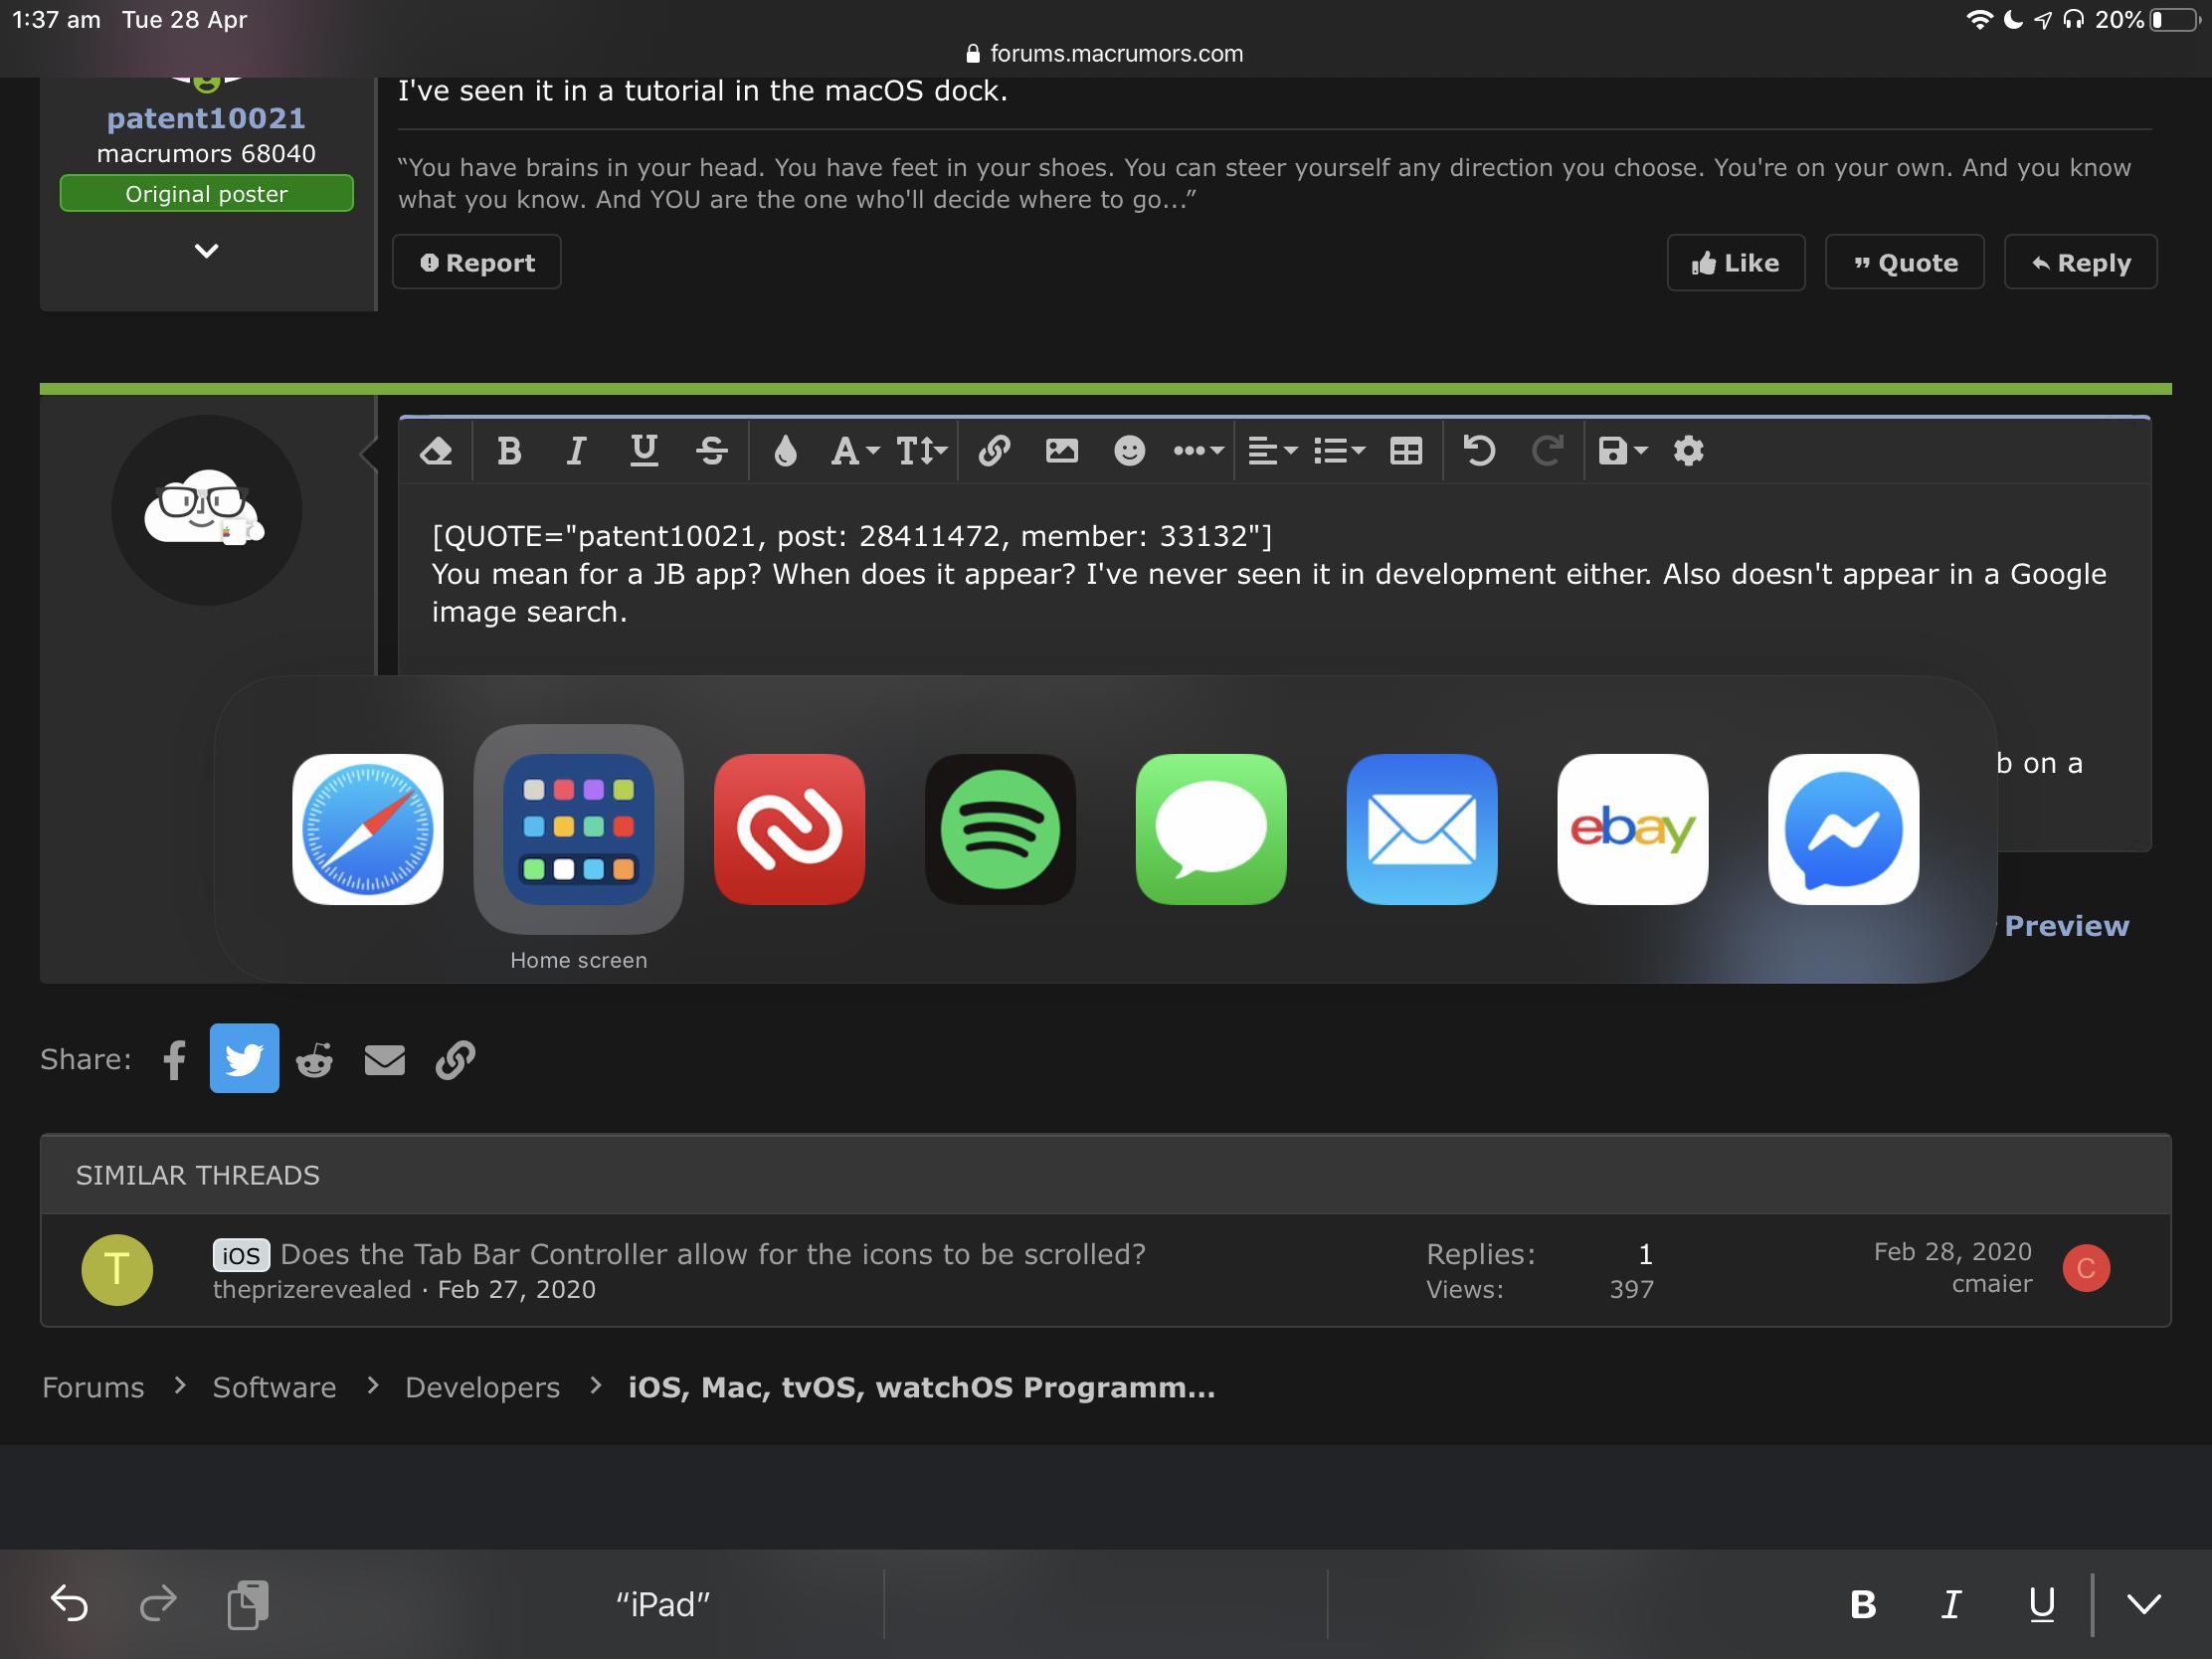Screen dimensions: 2212x1659
Task: Toggle strikethrough formatting in editor
Action: pyautogui.click(x=711, y=451)
